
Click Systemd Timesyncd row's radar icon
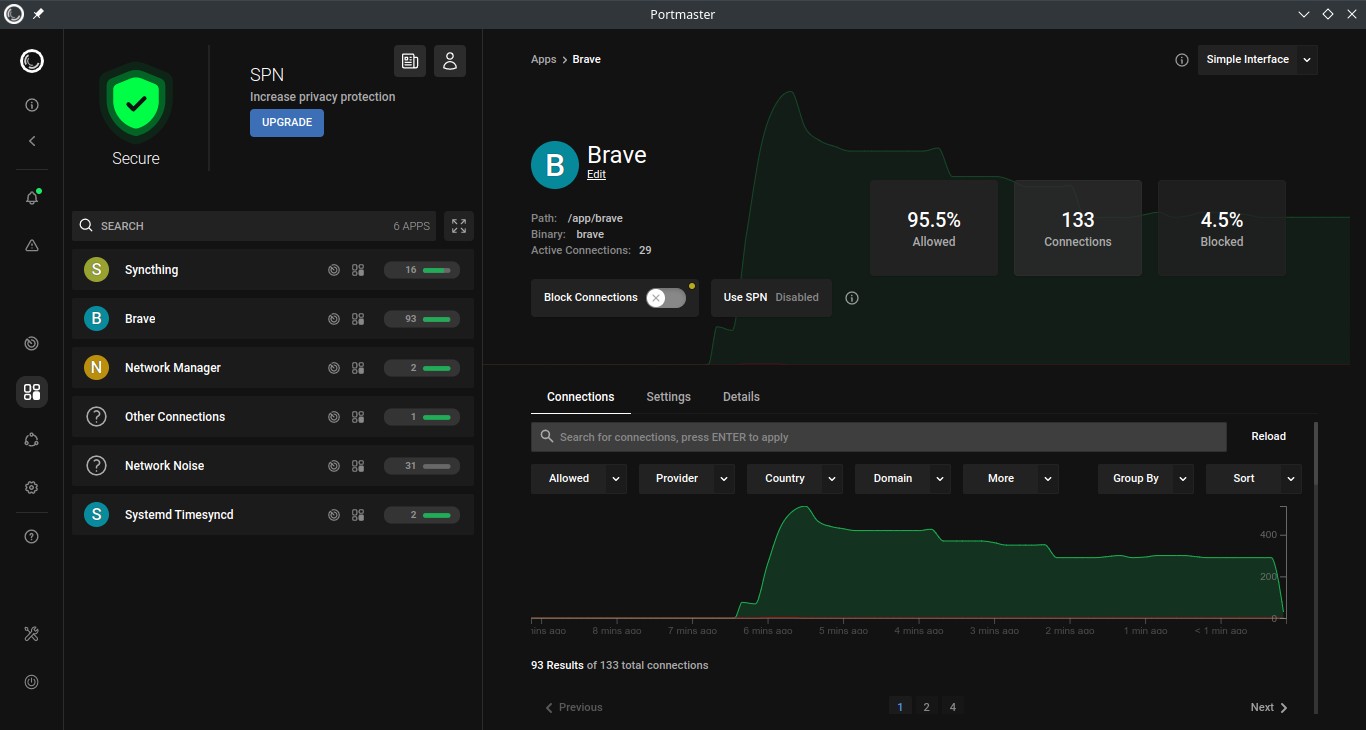point(334,515)
